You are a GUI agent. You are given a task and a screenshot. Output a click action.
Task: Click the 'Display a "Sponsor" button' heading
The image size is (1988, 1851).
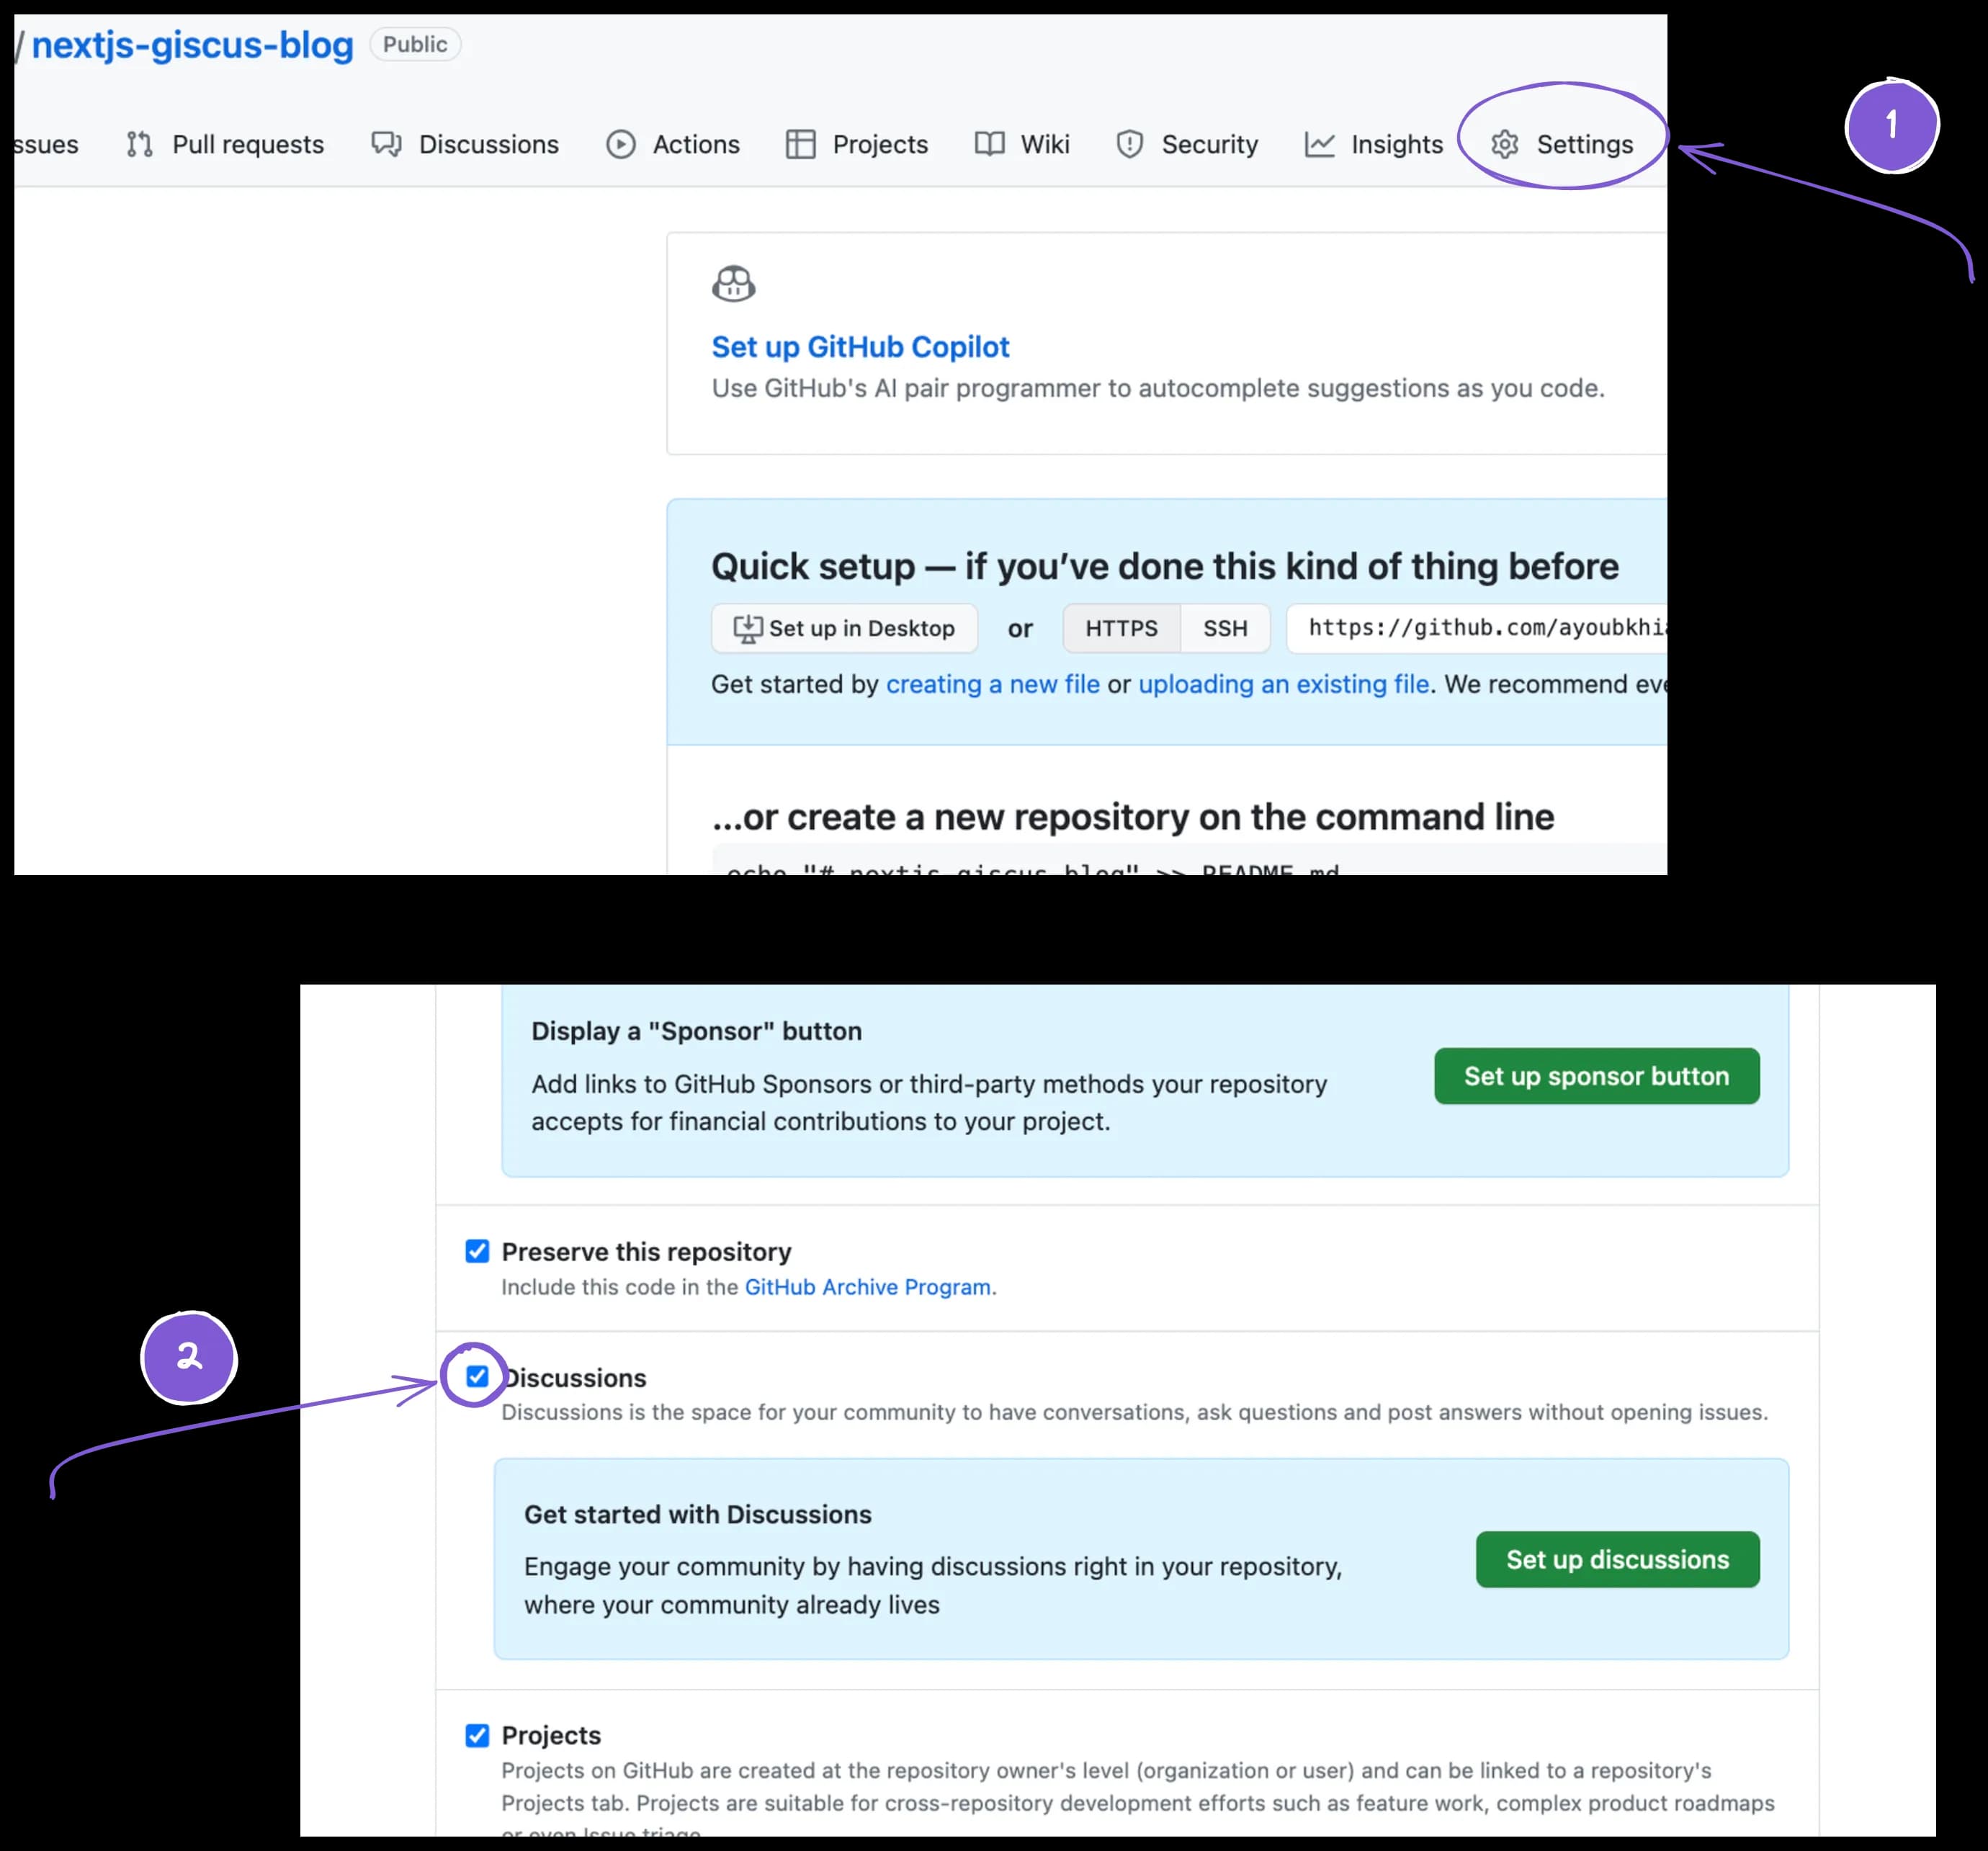697,1031
